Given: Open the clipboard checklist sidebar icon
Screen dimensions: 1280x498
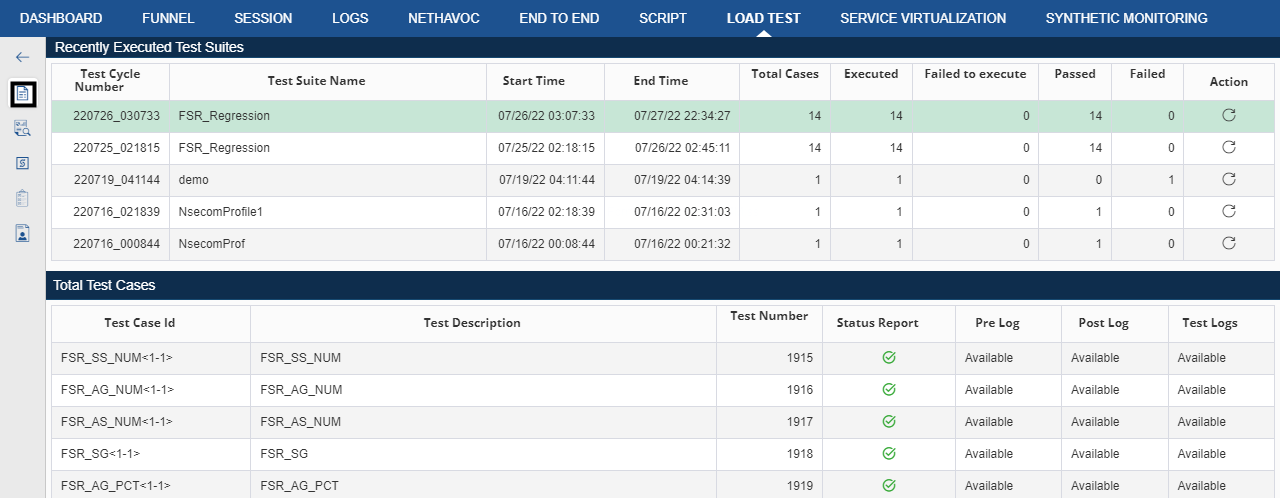Looking at the screenshot, I should (x=23, y=198).
